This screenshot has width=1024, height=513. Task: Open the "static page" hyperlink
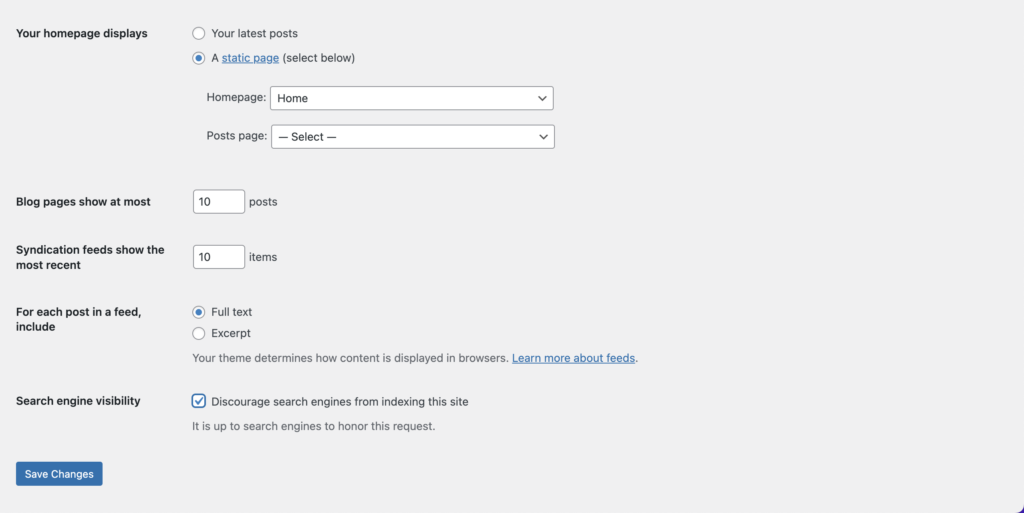tap(250, 58)
